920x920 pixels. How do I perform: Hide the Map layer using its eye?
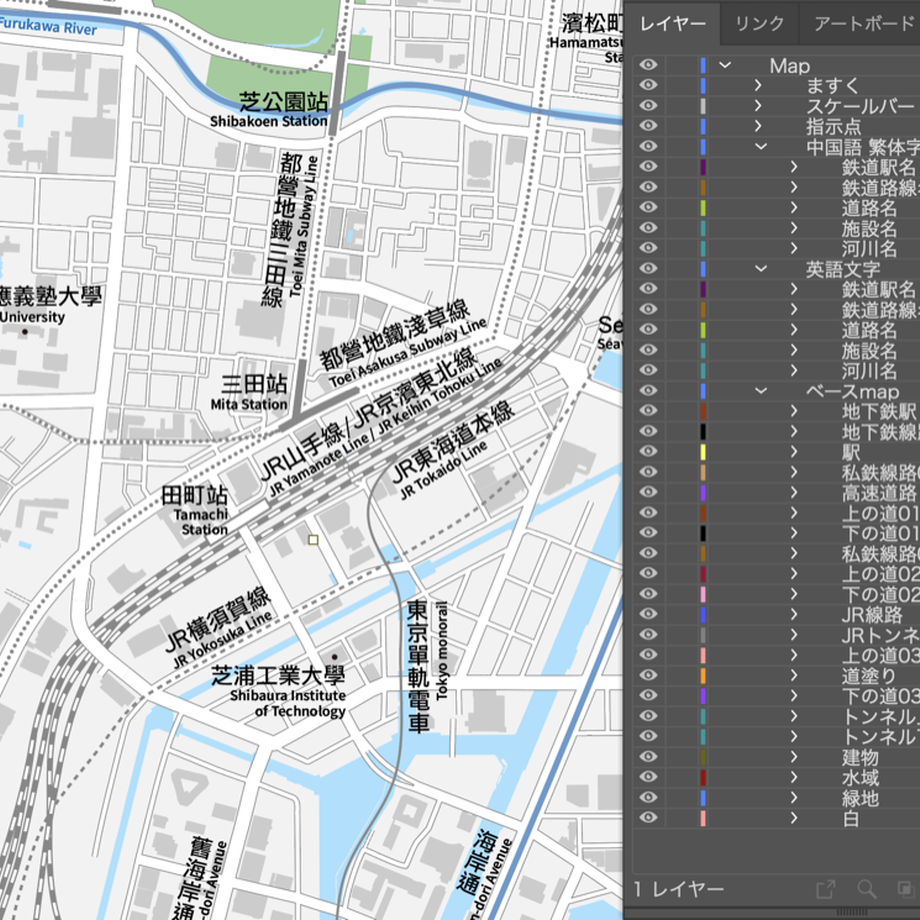tap(648, 65)
